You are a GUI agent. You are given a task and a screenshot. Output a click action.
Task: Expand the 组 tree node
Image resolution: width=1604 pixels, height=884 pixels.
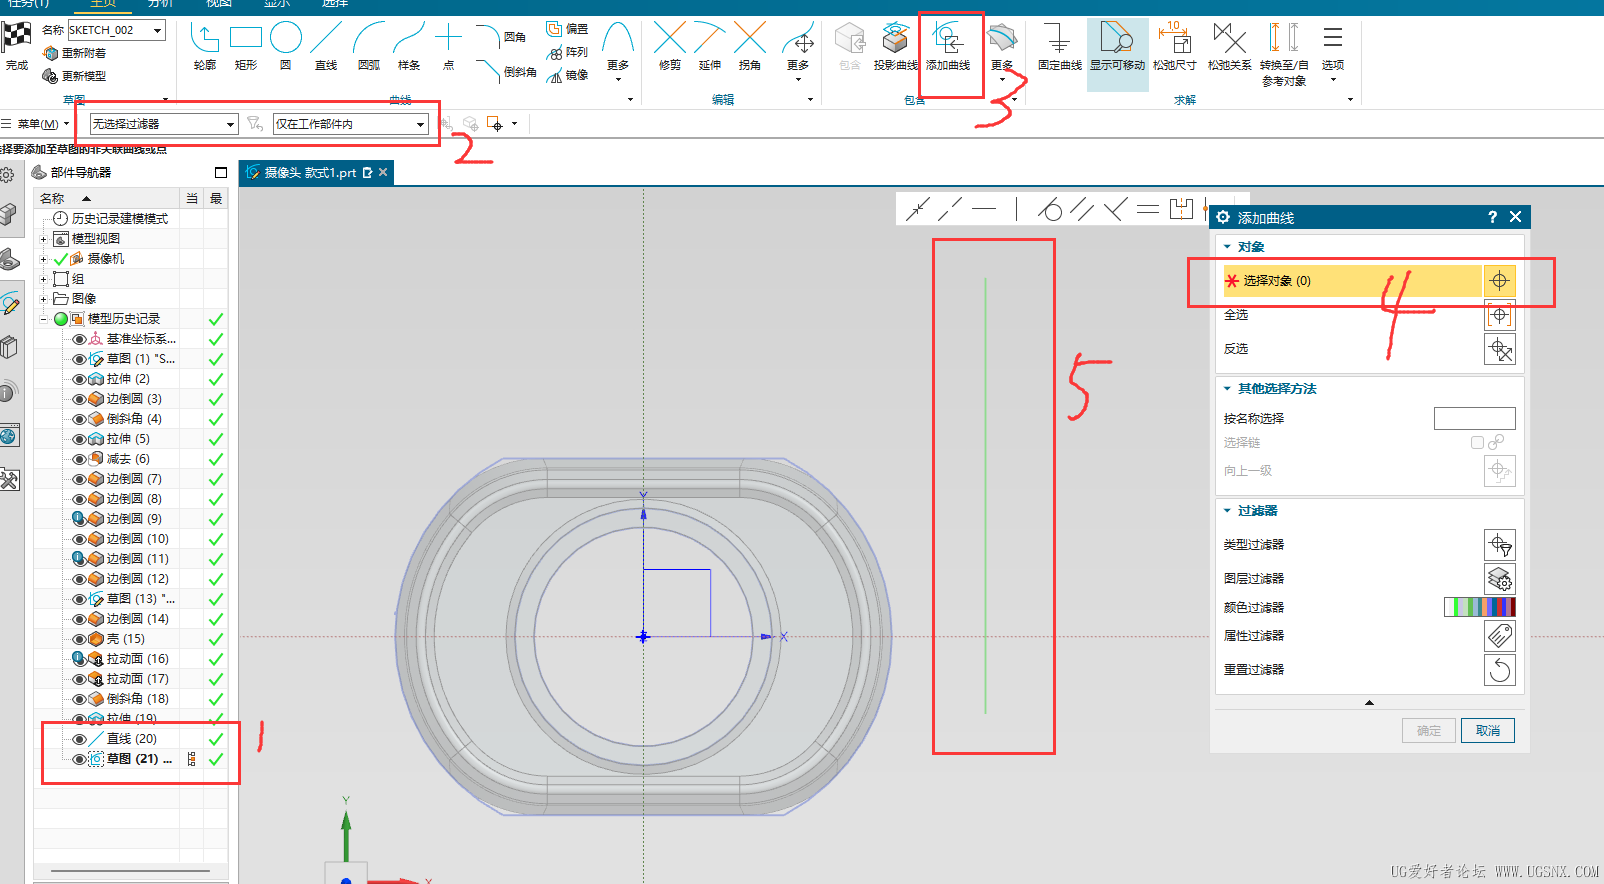(43, 279)
